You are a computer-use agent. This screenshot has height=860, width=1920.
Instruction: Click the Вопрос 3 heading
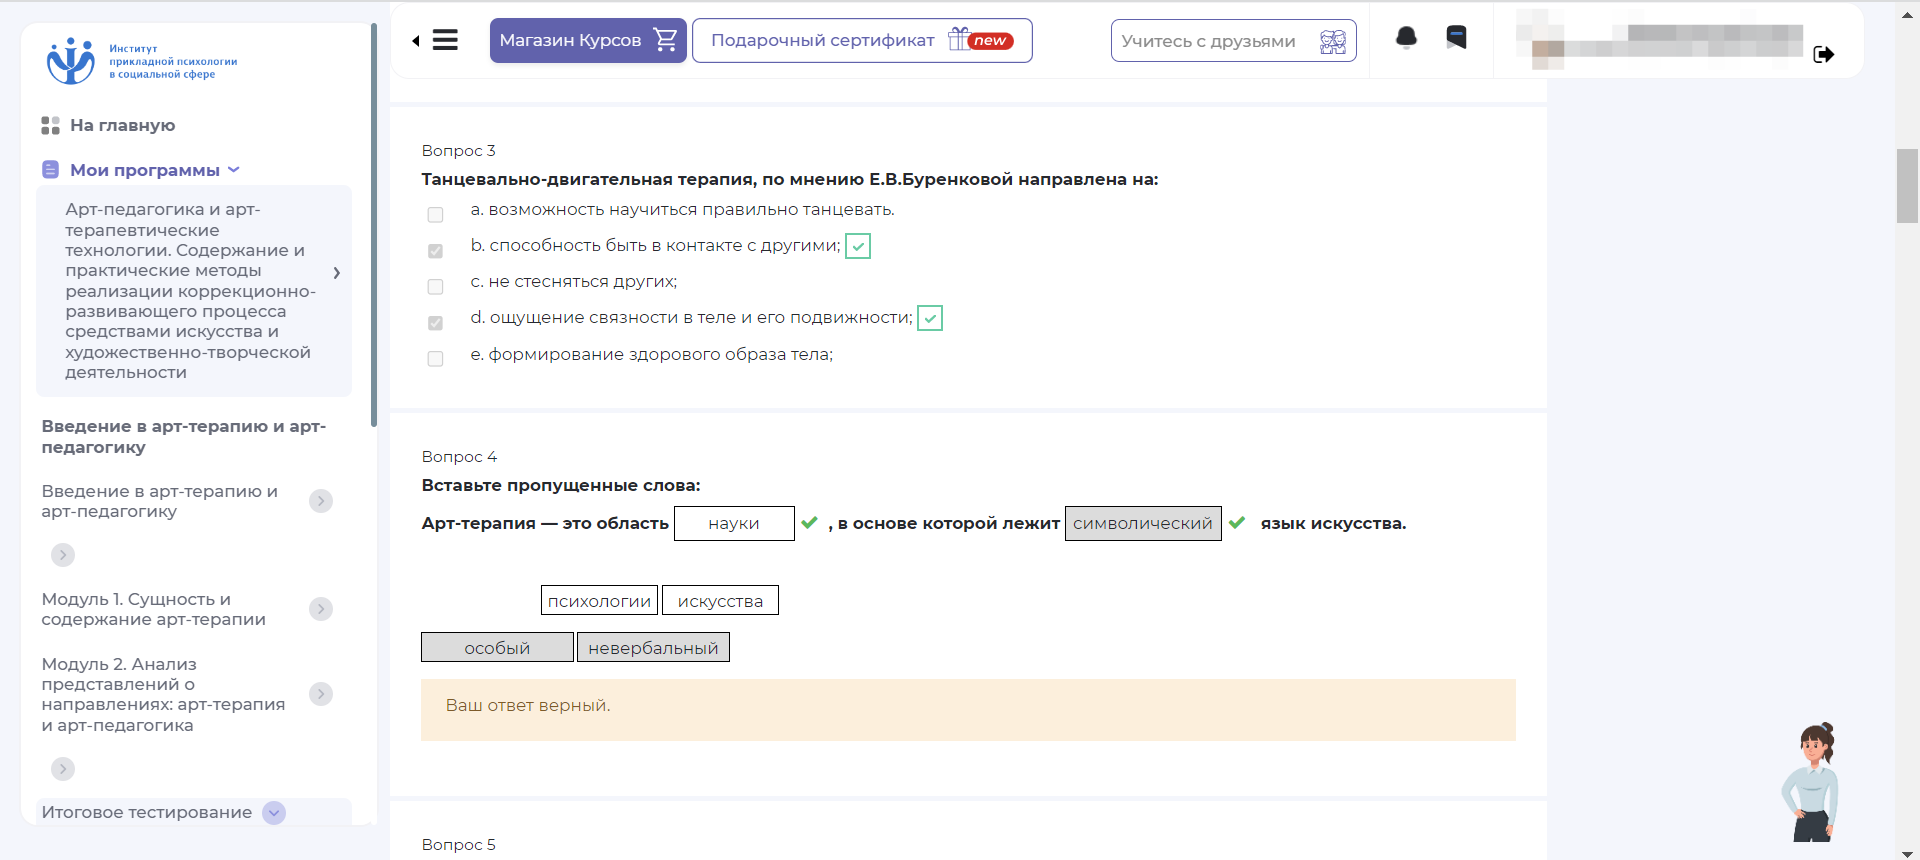[458, 150]
